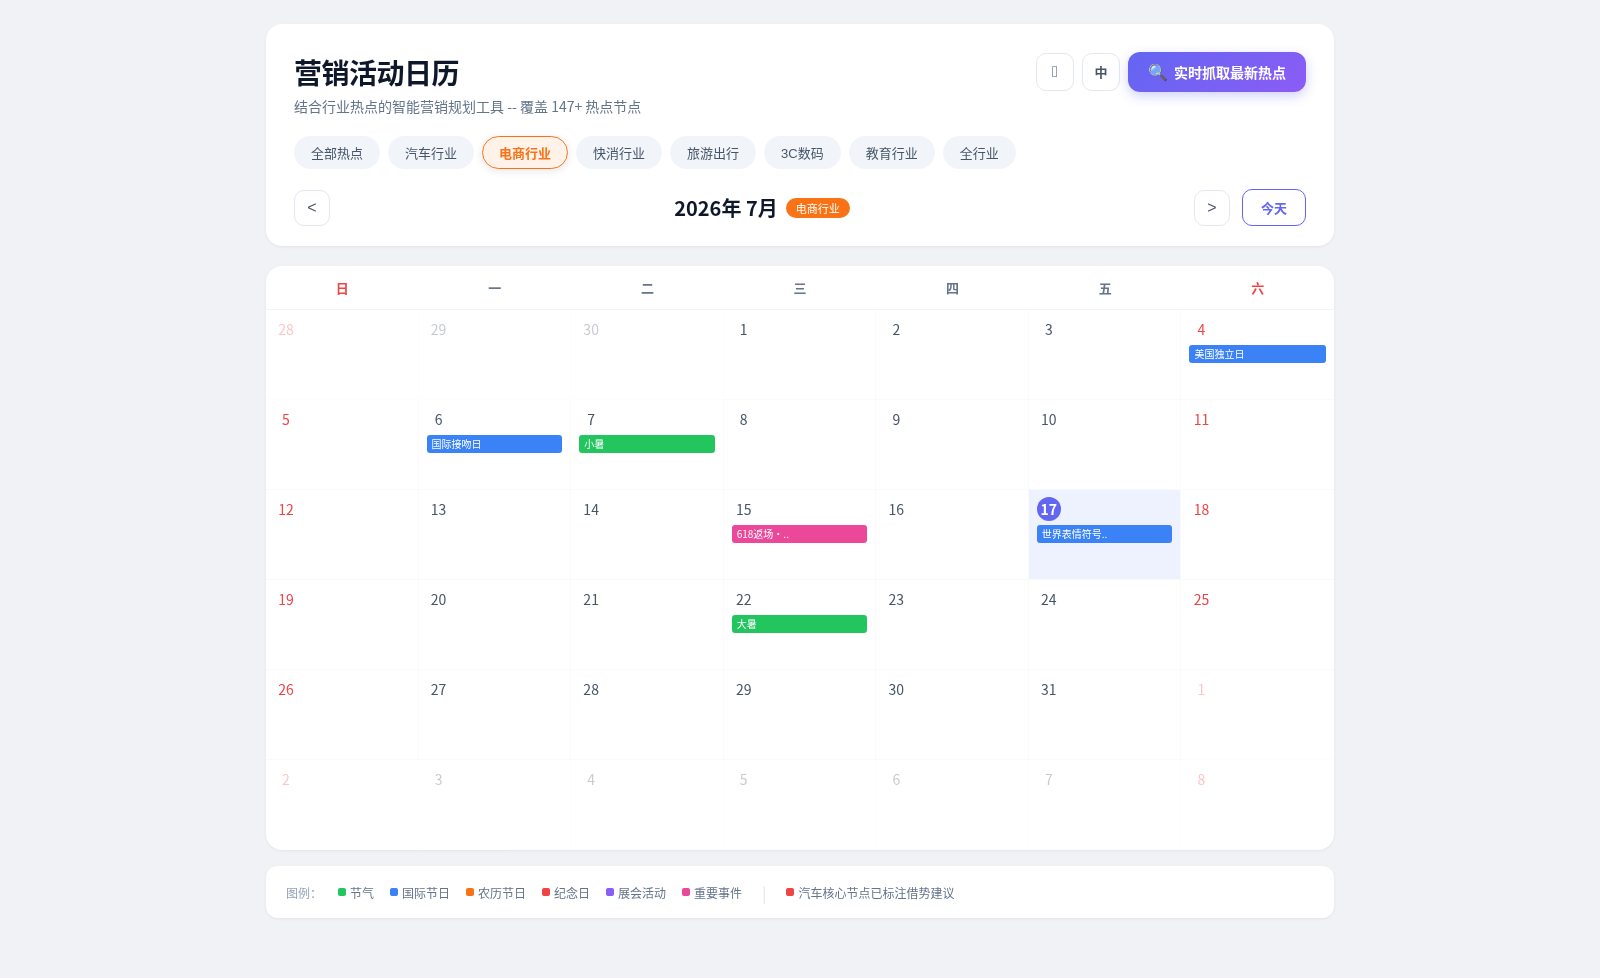Select July 1 calendar cell

[800, 354]
